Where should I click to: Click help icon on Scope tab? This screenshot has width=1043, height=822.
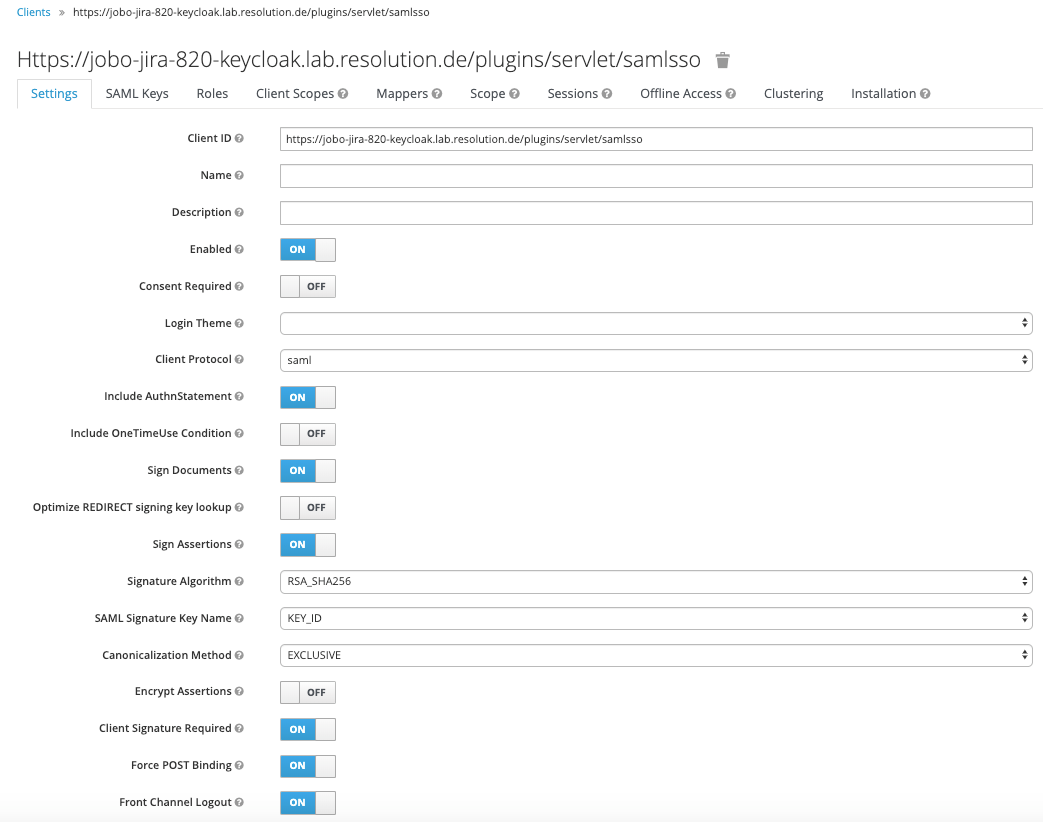pos(514,94)
